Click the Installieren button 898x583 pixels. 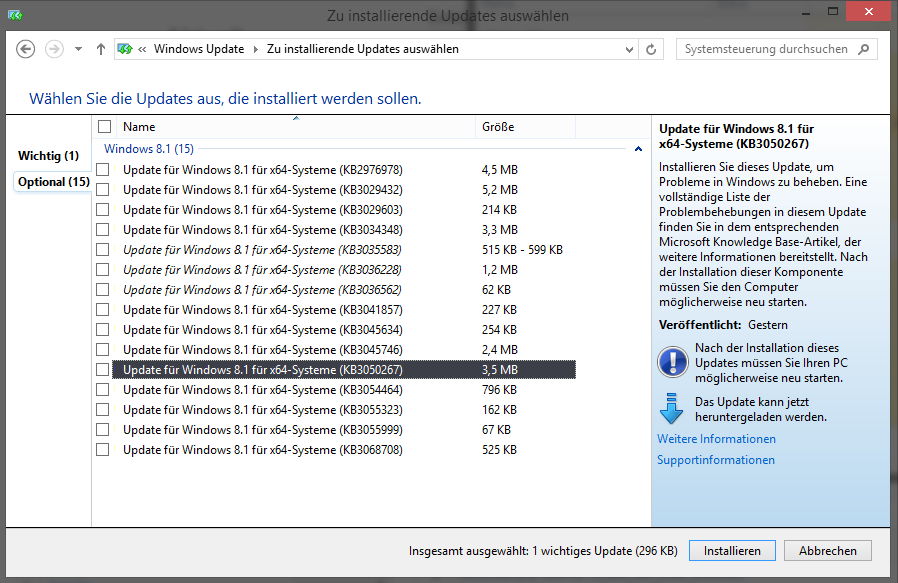[x=732, y=551]
